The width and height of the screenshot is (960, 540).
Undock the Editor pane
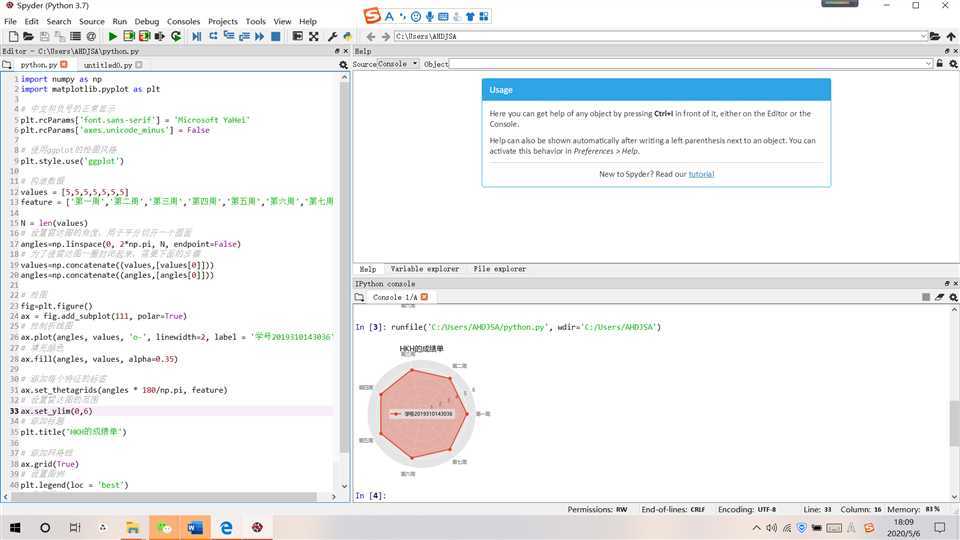click(337, 51)
